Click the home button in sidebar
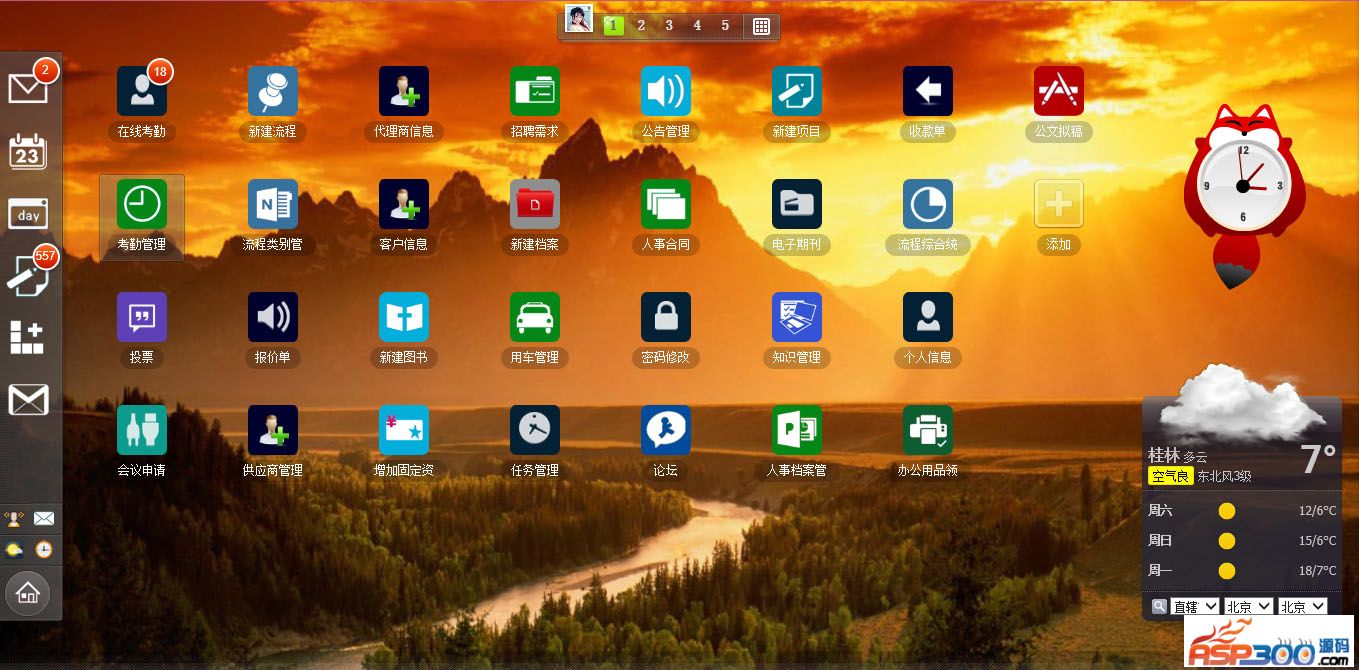 point(28,594)
